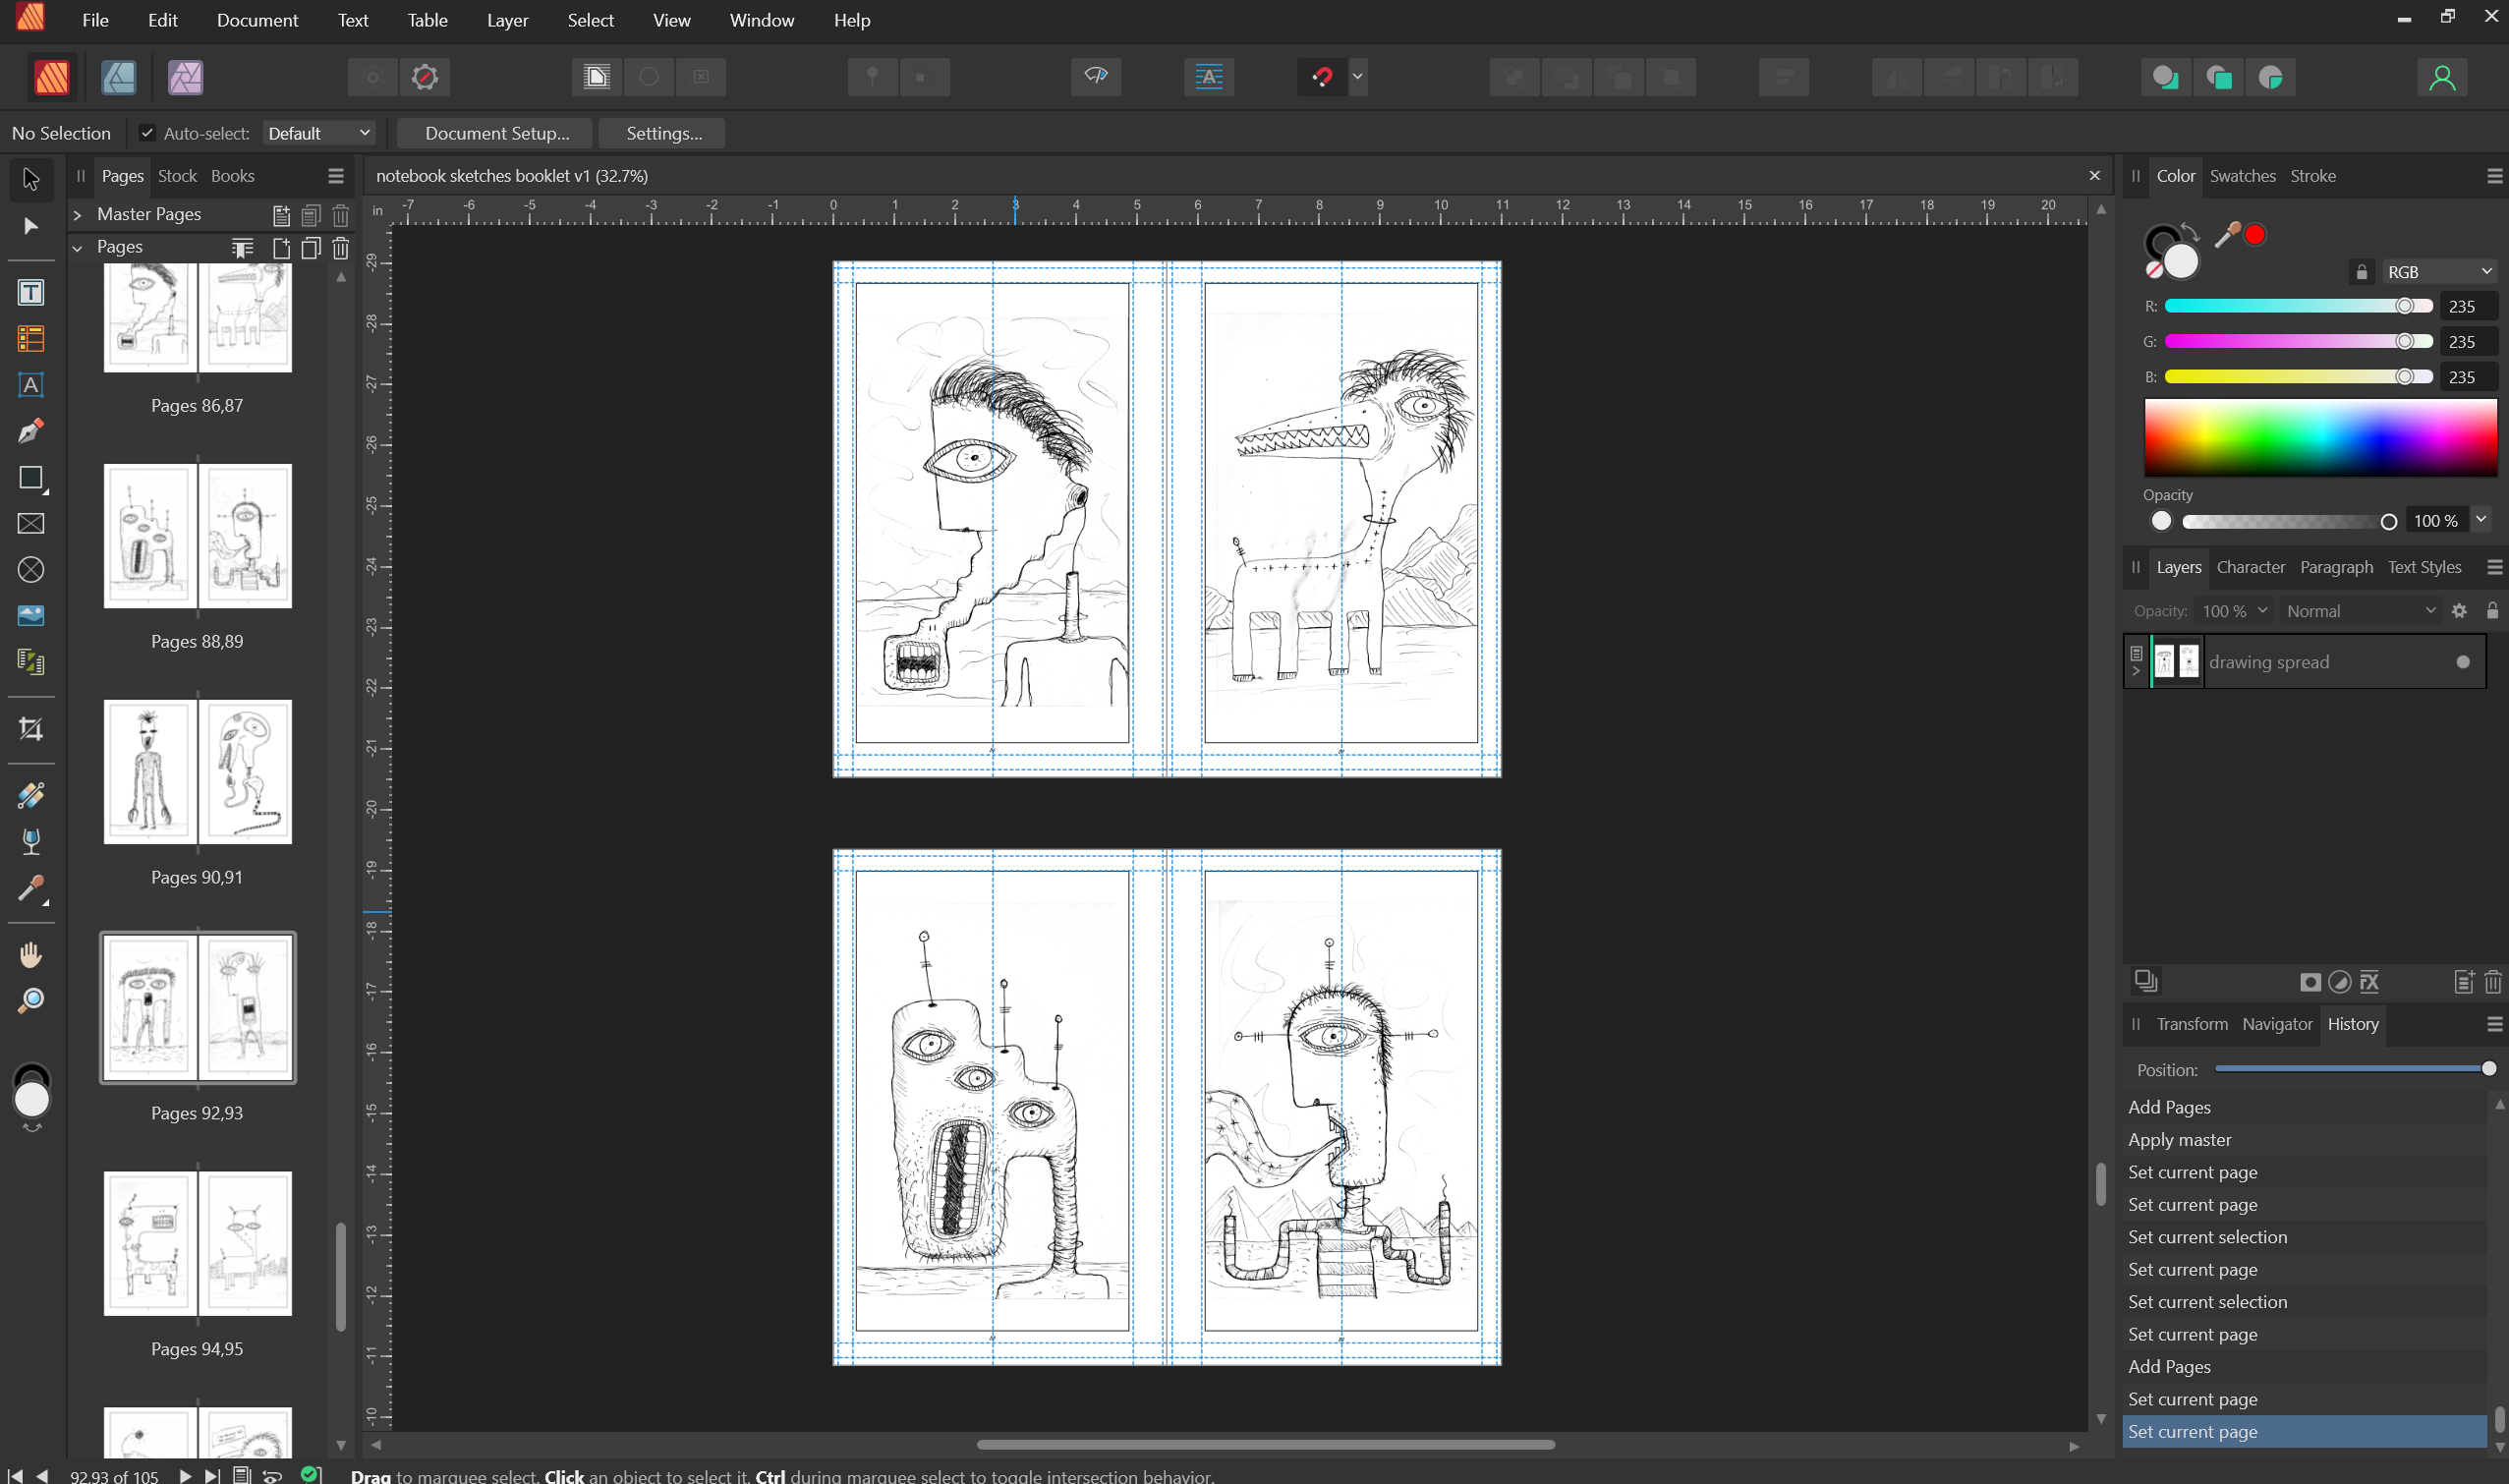This screenshot has height=1484, width=2509.
Task: Switch to Photo Persona icon
Action: (x=185, y=77)
